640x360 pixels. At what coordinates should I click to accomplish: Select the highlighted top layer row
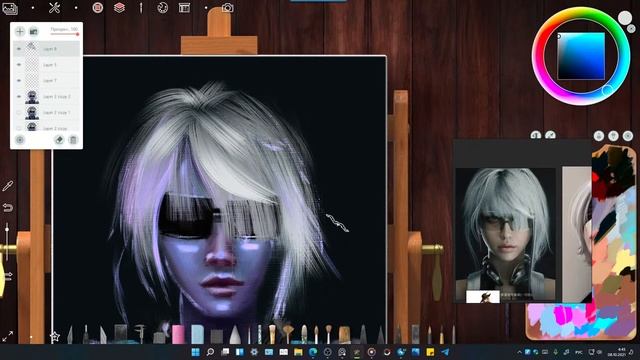coord(47,49)
